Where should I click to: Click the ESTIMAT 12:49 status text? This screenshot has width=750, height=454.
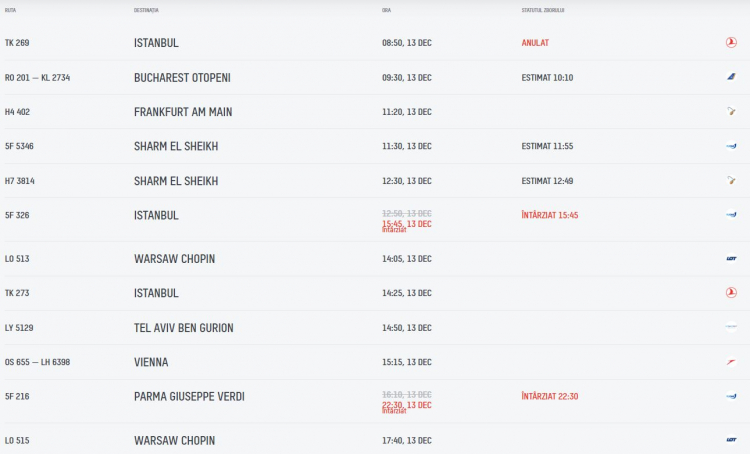point(547,181)
